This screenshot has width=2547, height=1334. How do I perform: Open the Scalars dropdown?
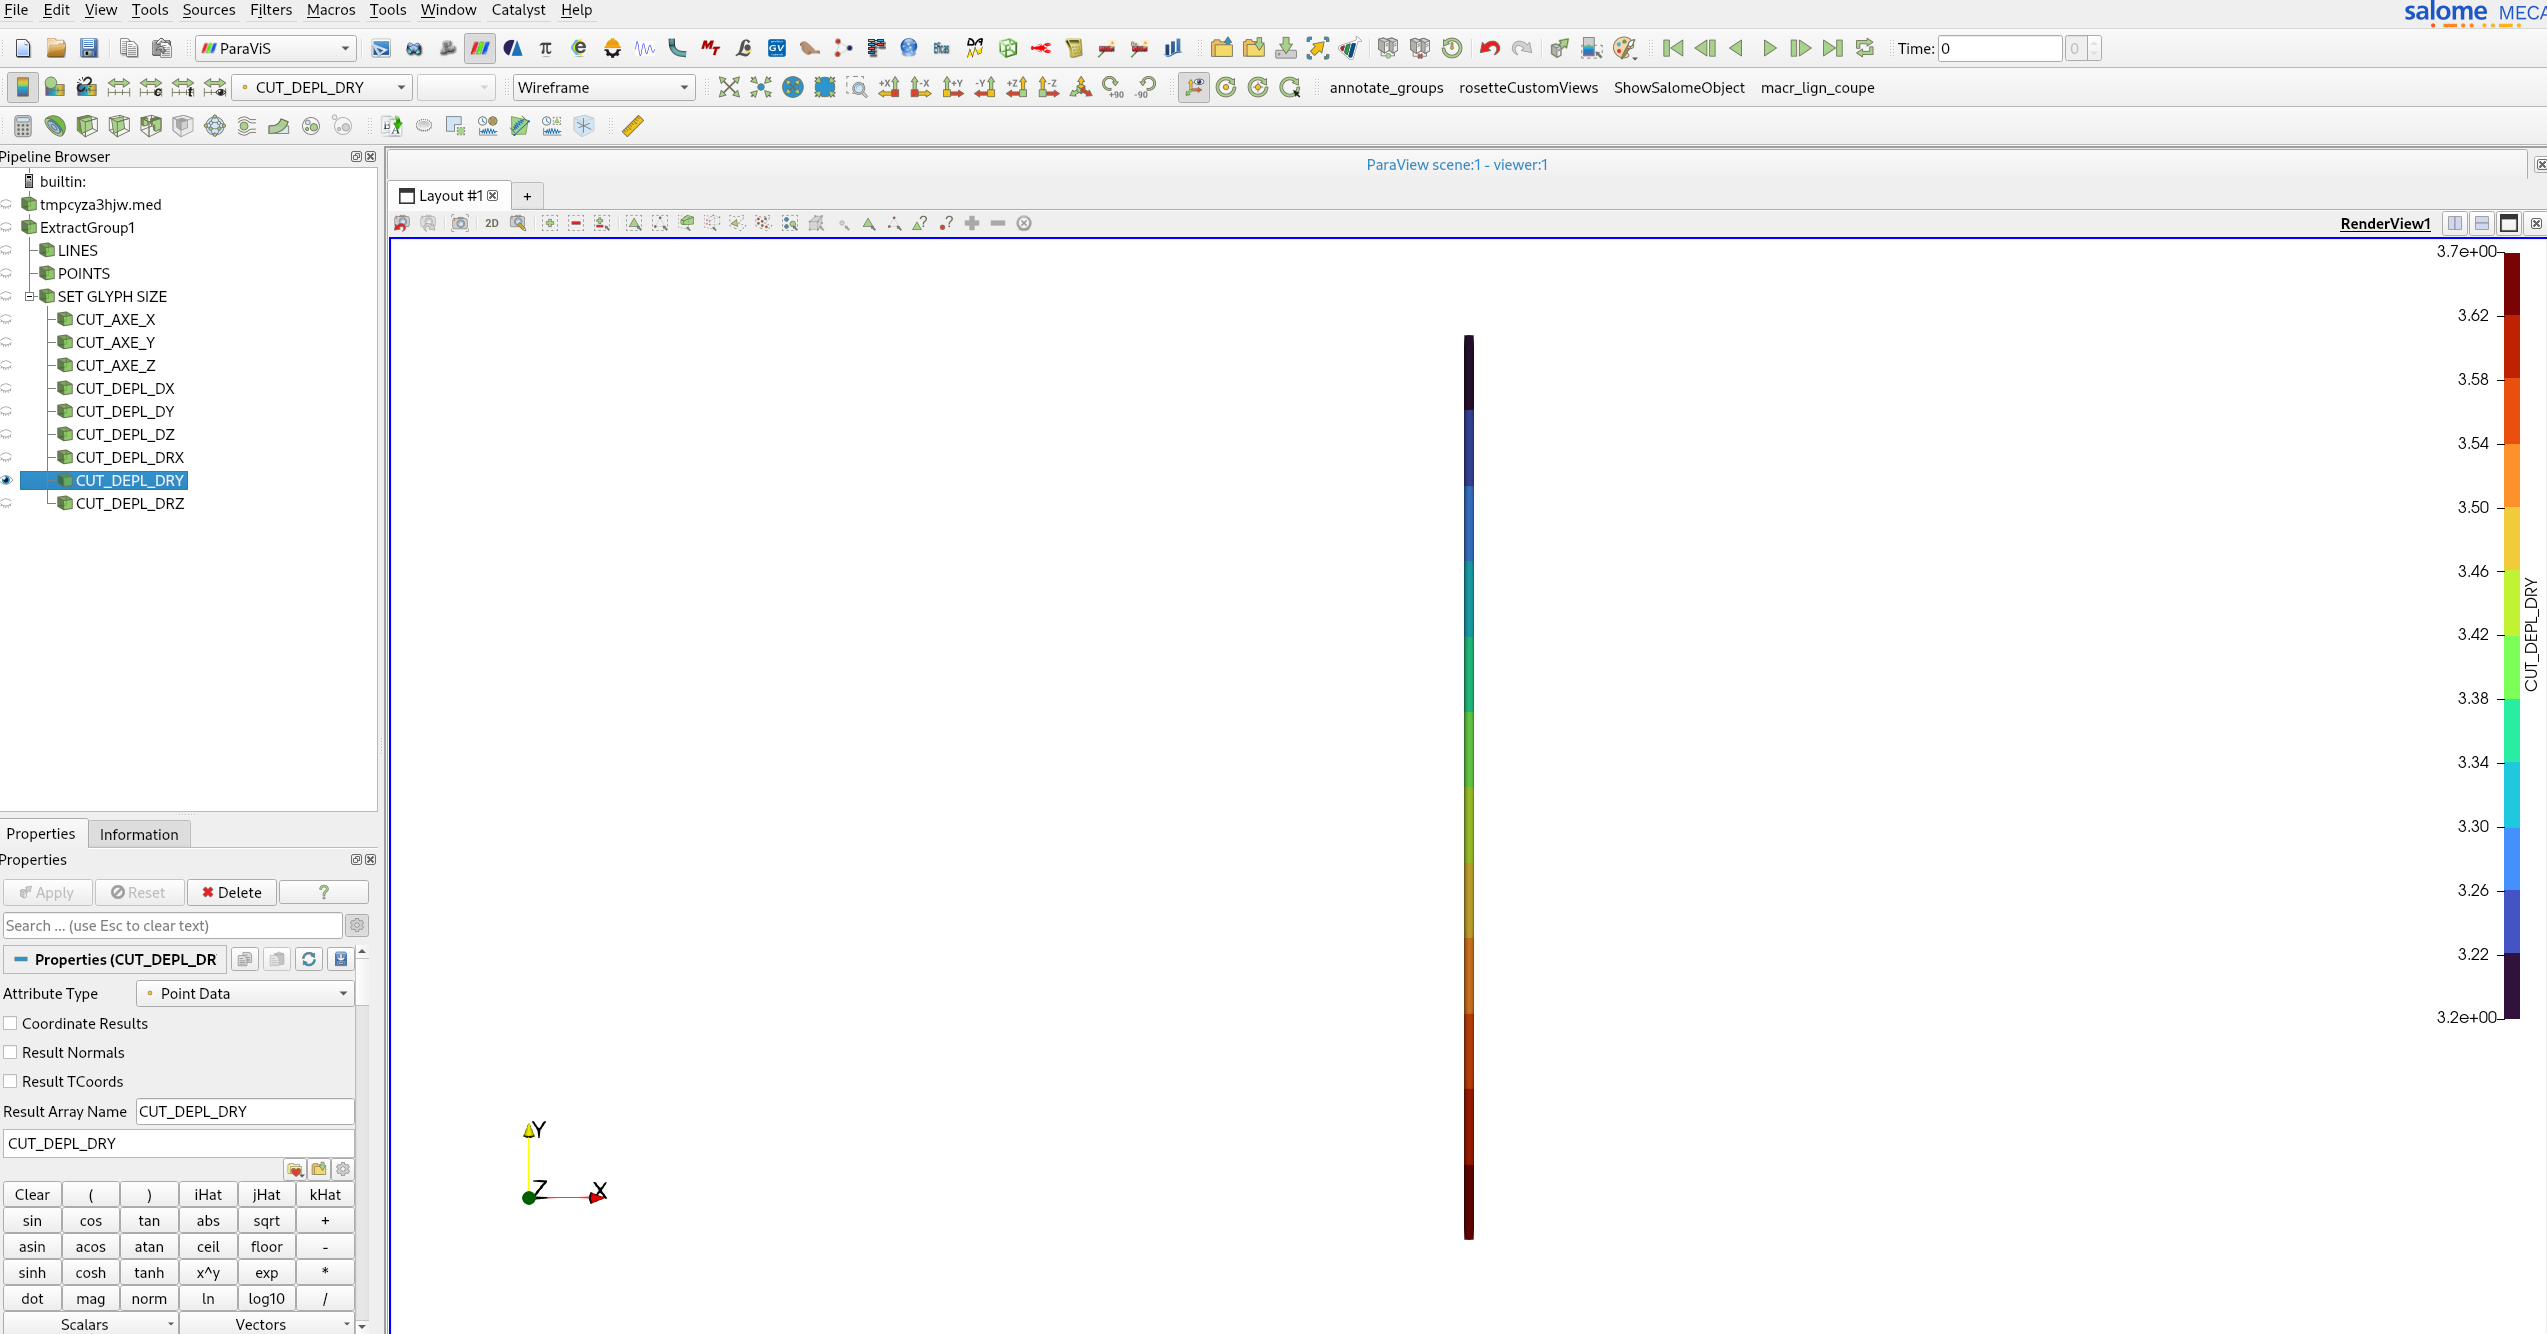pos(90,1324)
